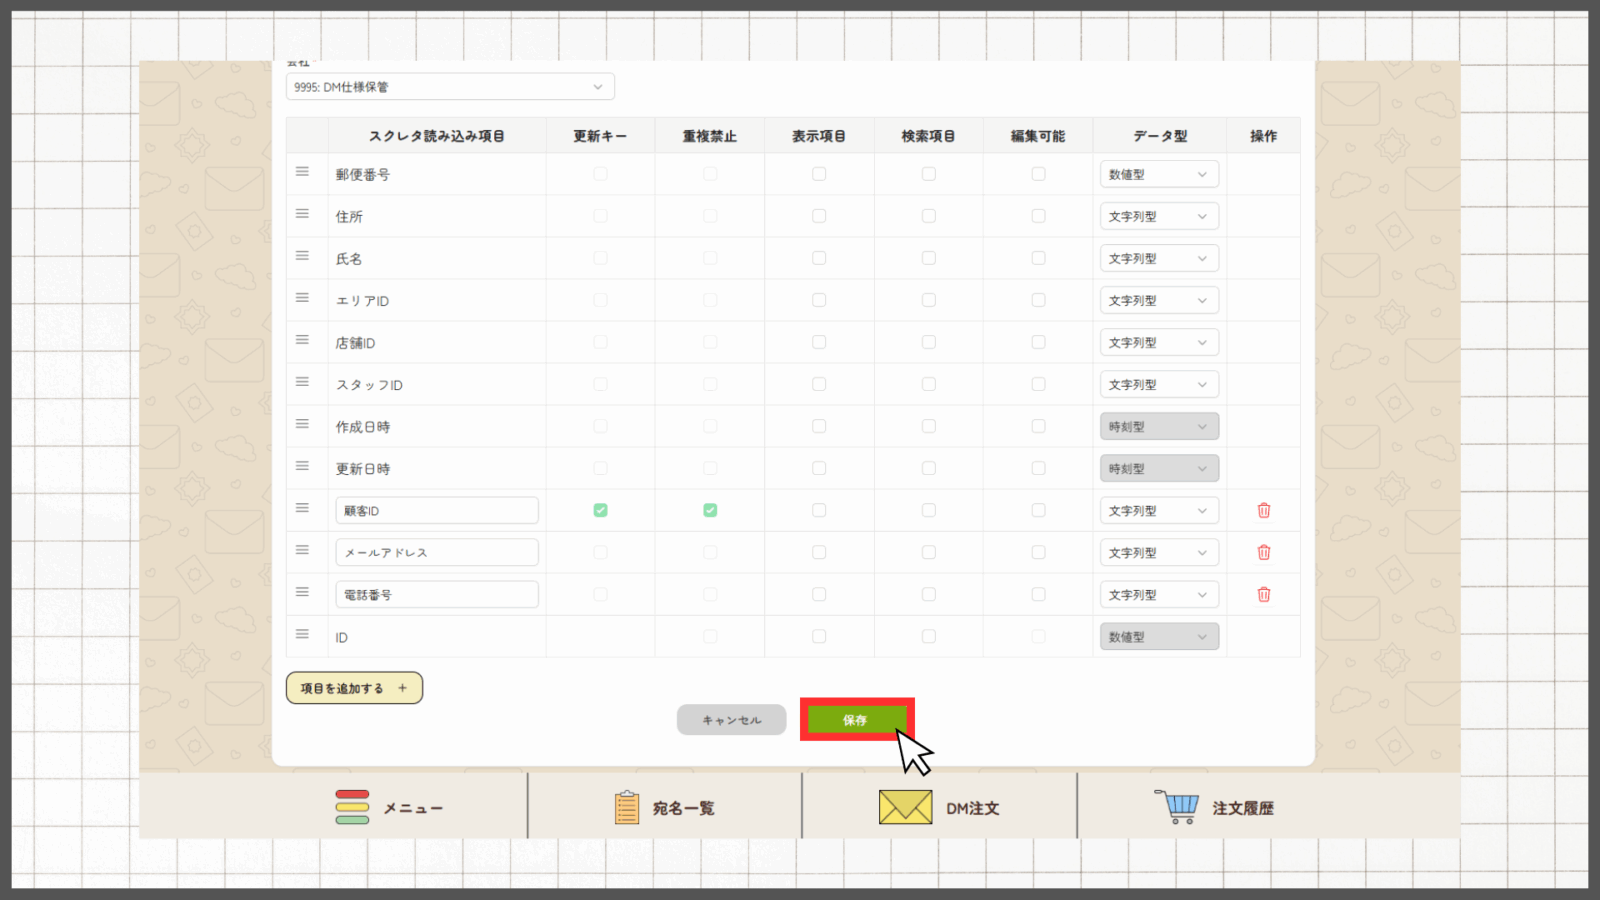
Task: Check 検索項目 for メールアドレス row
Action: (929, 552)
